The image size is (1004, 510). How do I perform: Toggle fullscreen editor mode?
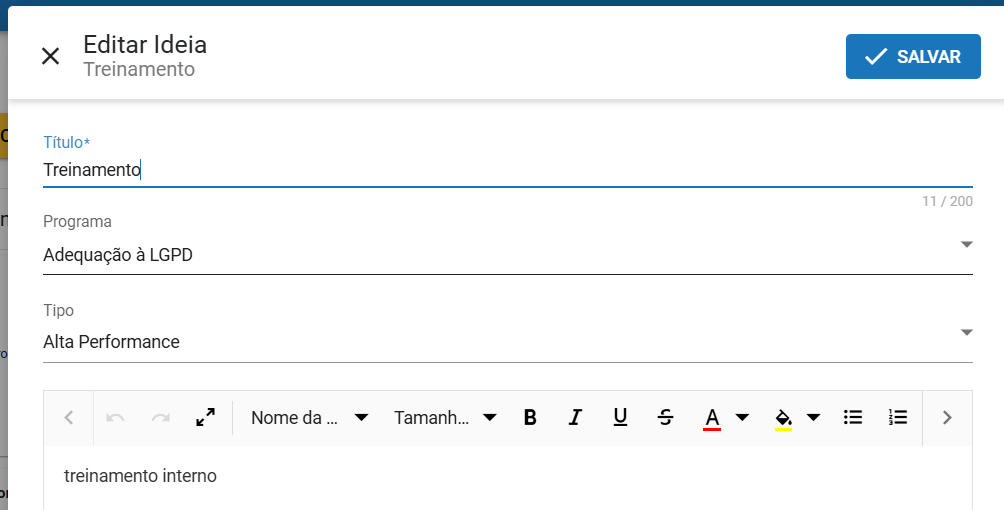click(205, 418)
